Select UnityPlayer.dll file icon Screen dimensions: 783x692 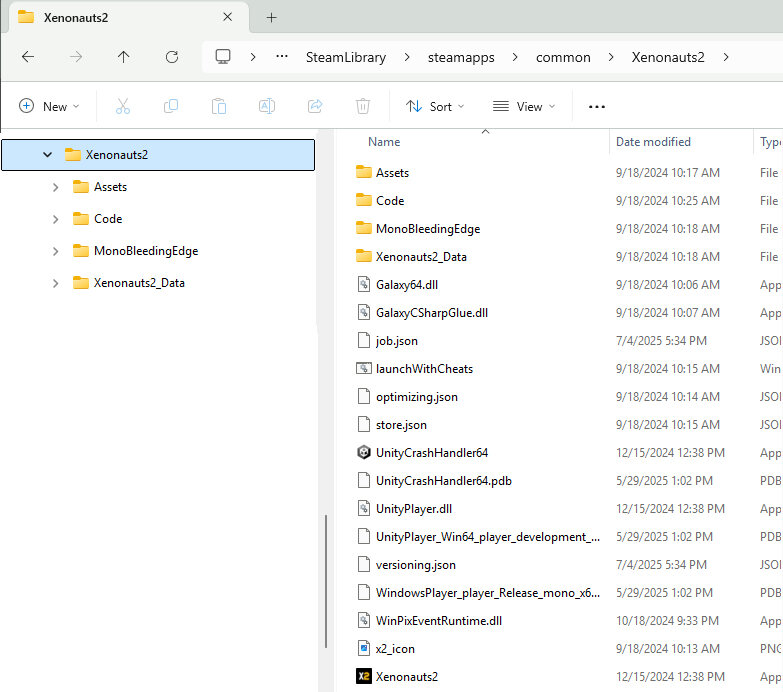[364, 508]
